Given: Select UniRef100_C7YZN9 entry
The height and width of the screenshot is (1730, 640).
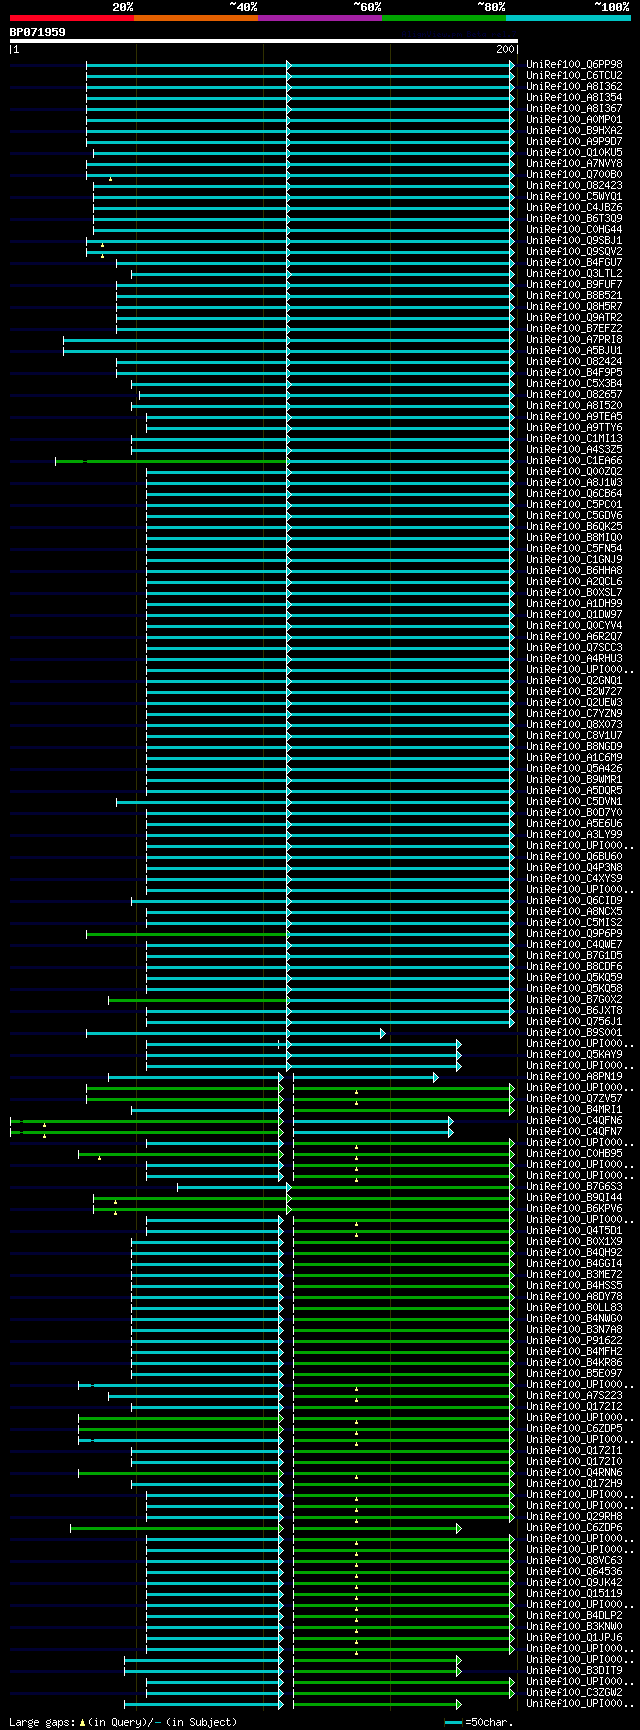Looking at the screenshot, I should coord(574,713).
